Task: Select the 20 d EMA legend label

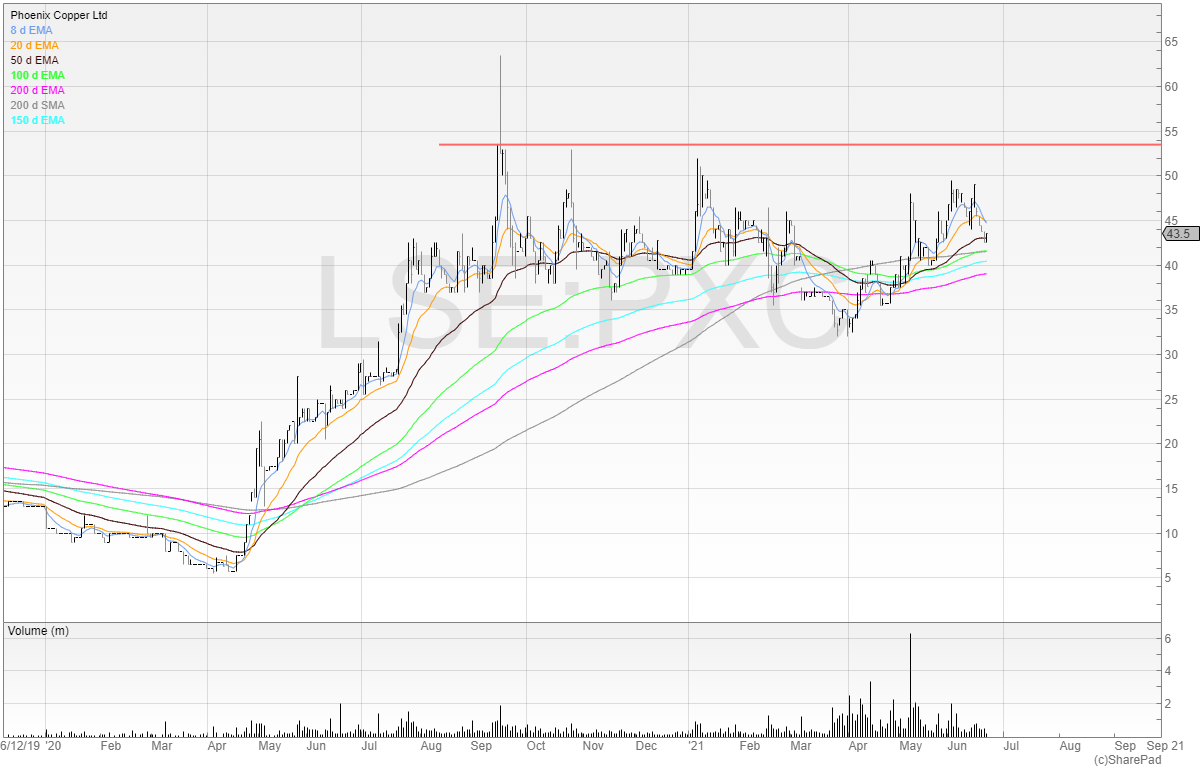Action: tap(34, 46)
